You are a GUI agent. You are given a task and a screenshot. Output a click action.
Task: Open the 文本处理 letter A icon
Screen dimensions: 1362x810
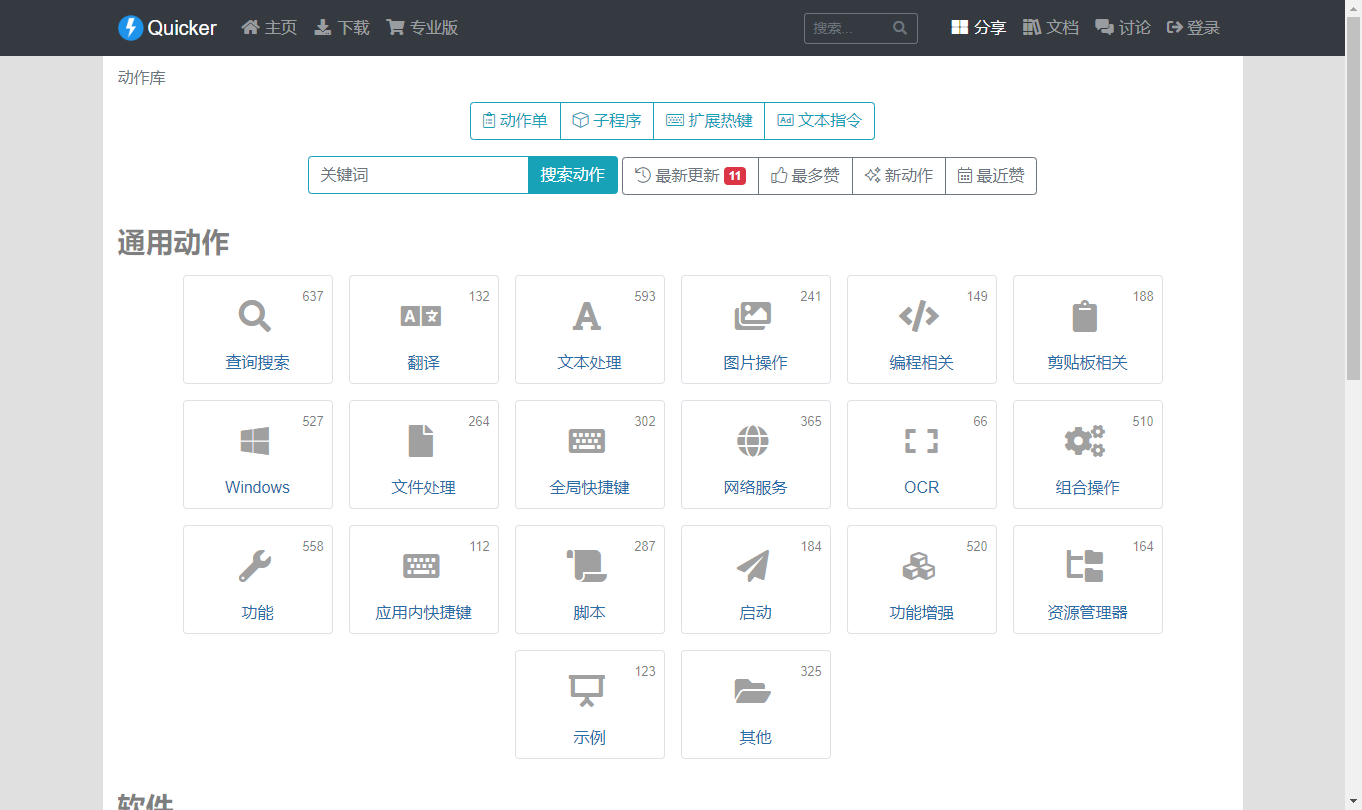coord(587,316)
